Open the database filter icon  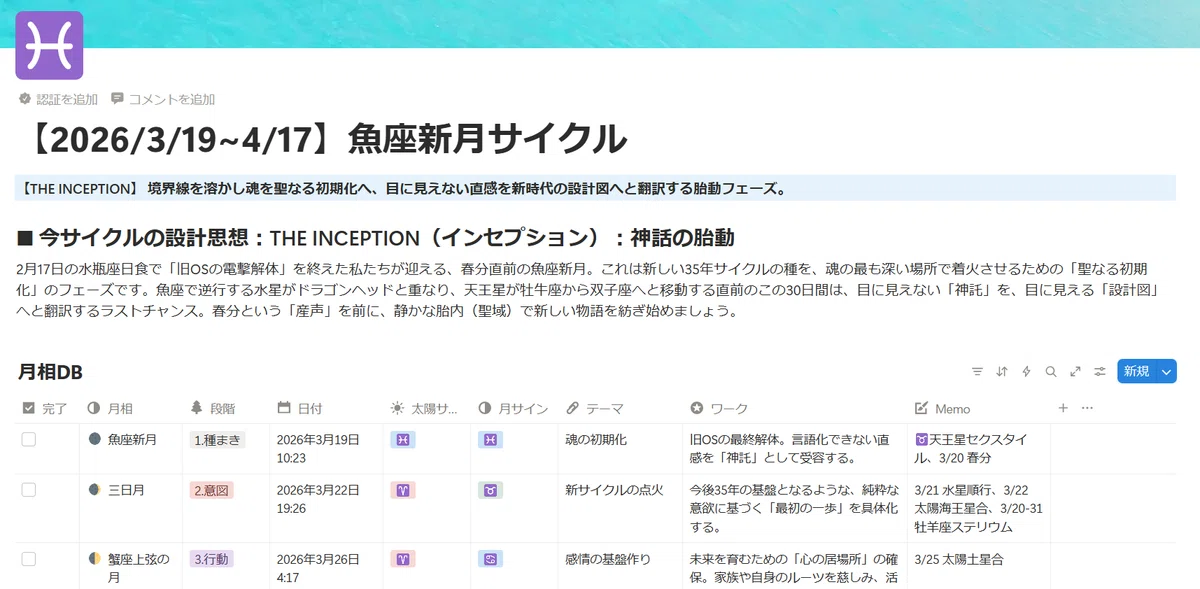coord(977,371)
